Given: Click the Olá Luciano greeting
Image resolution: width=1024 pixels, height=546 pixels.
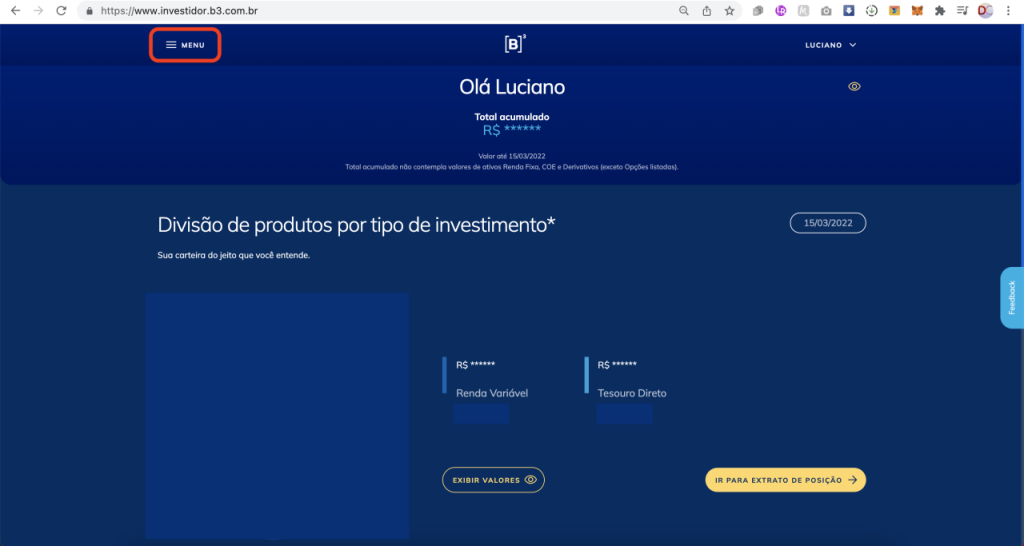Looking at the screenshot, I should click(512, 87).
